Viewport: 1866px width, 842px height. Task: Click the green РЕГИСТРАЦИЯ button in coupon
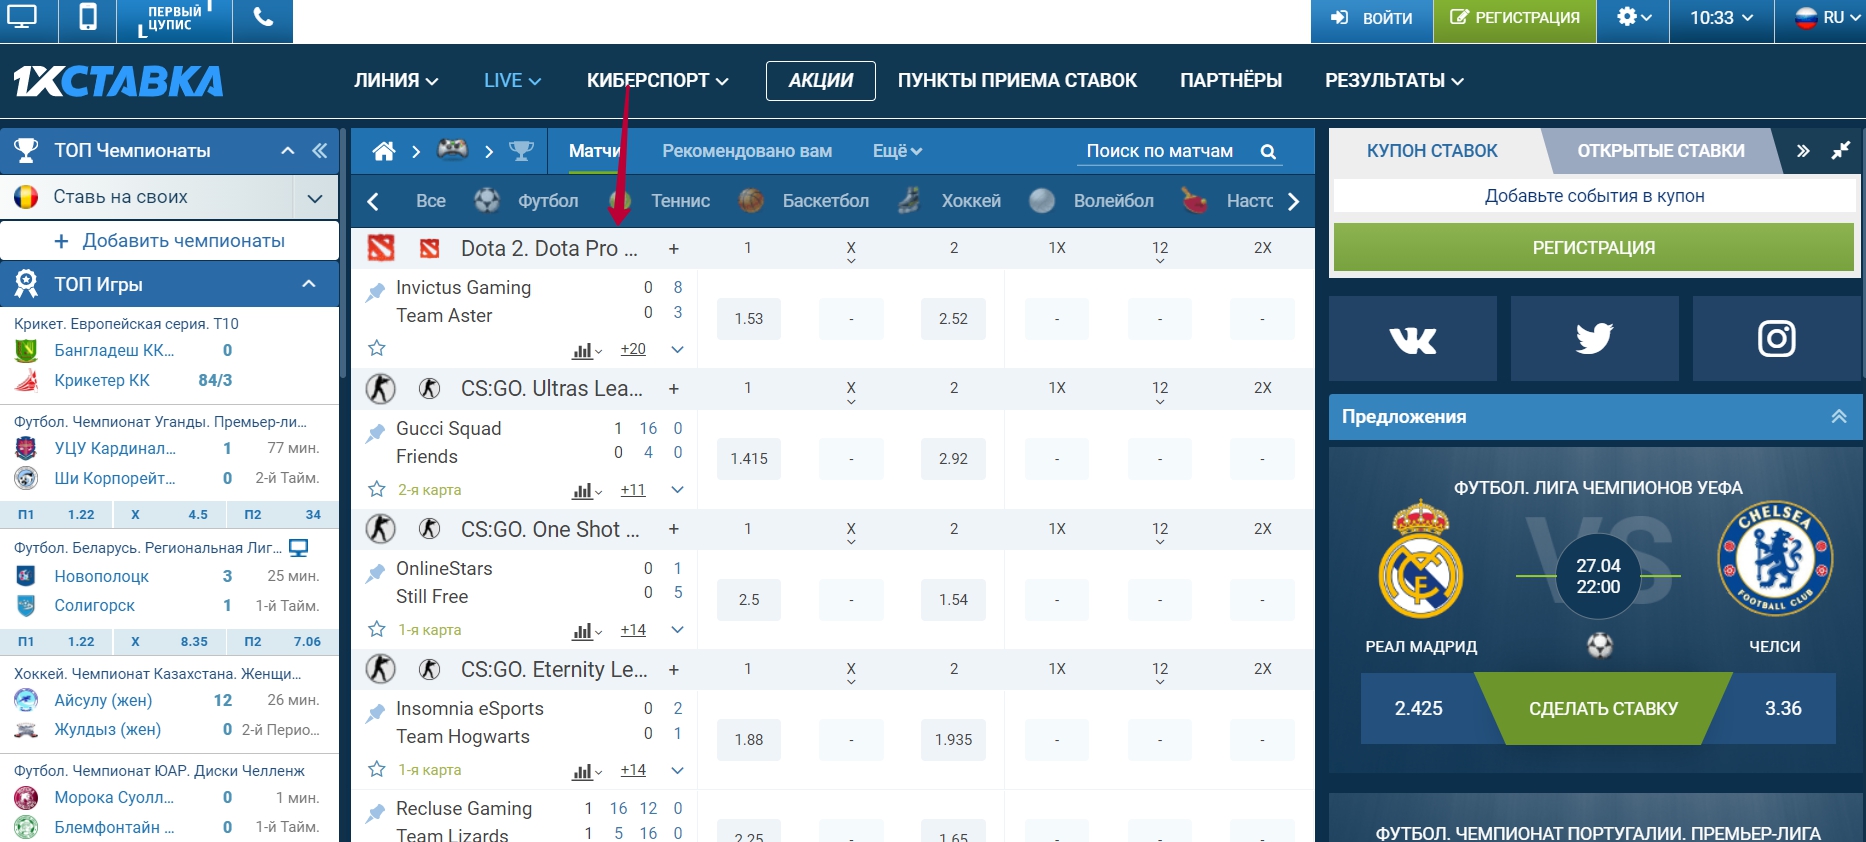1593,247
